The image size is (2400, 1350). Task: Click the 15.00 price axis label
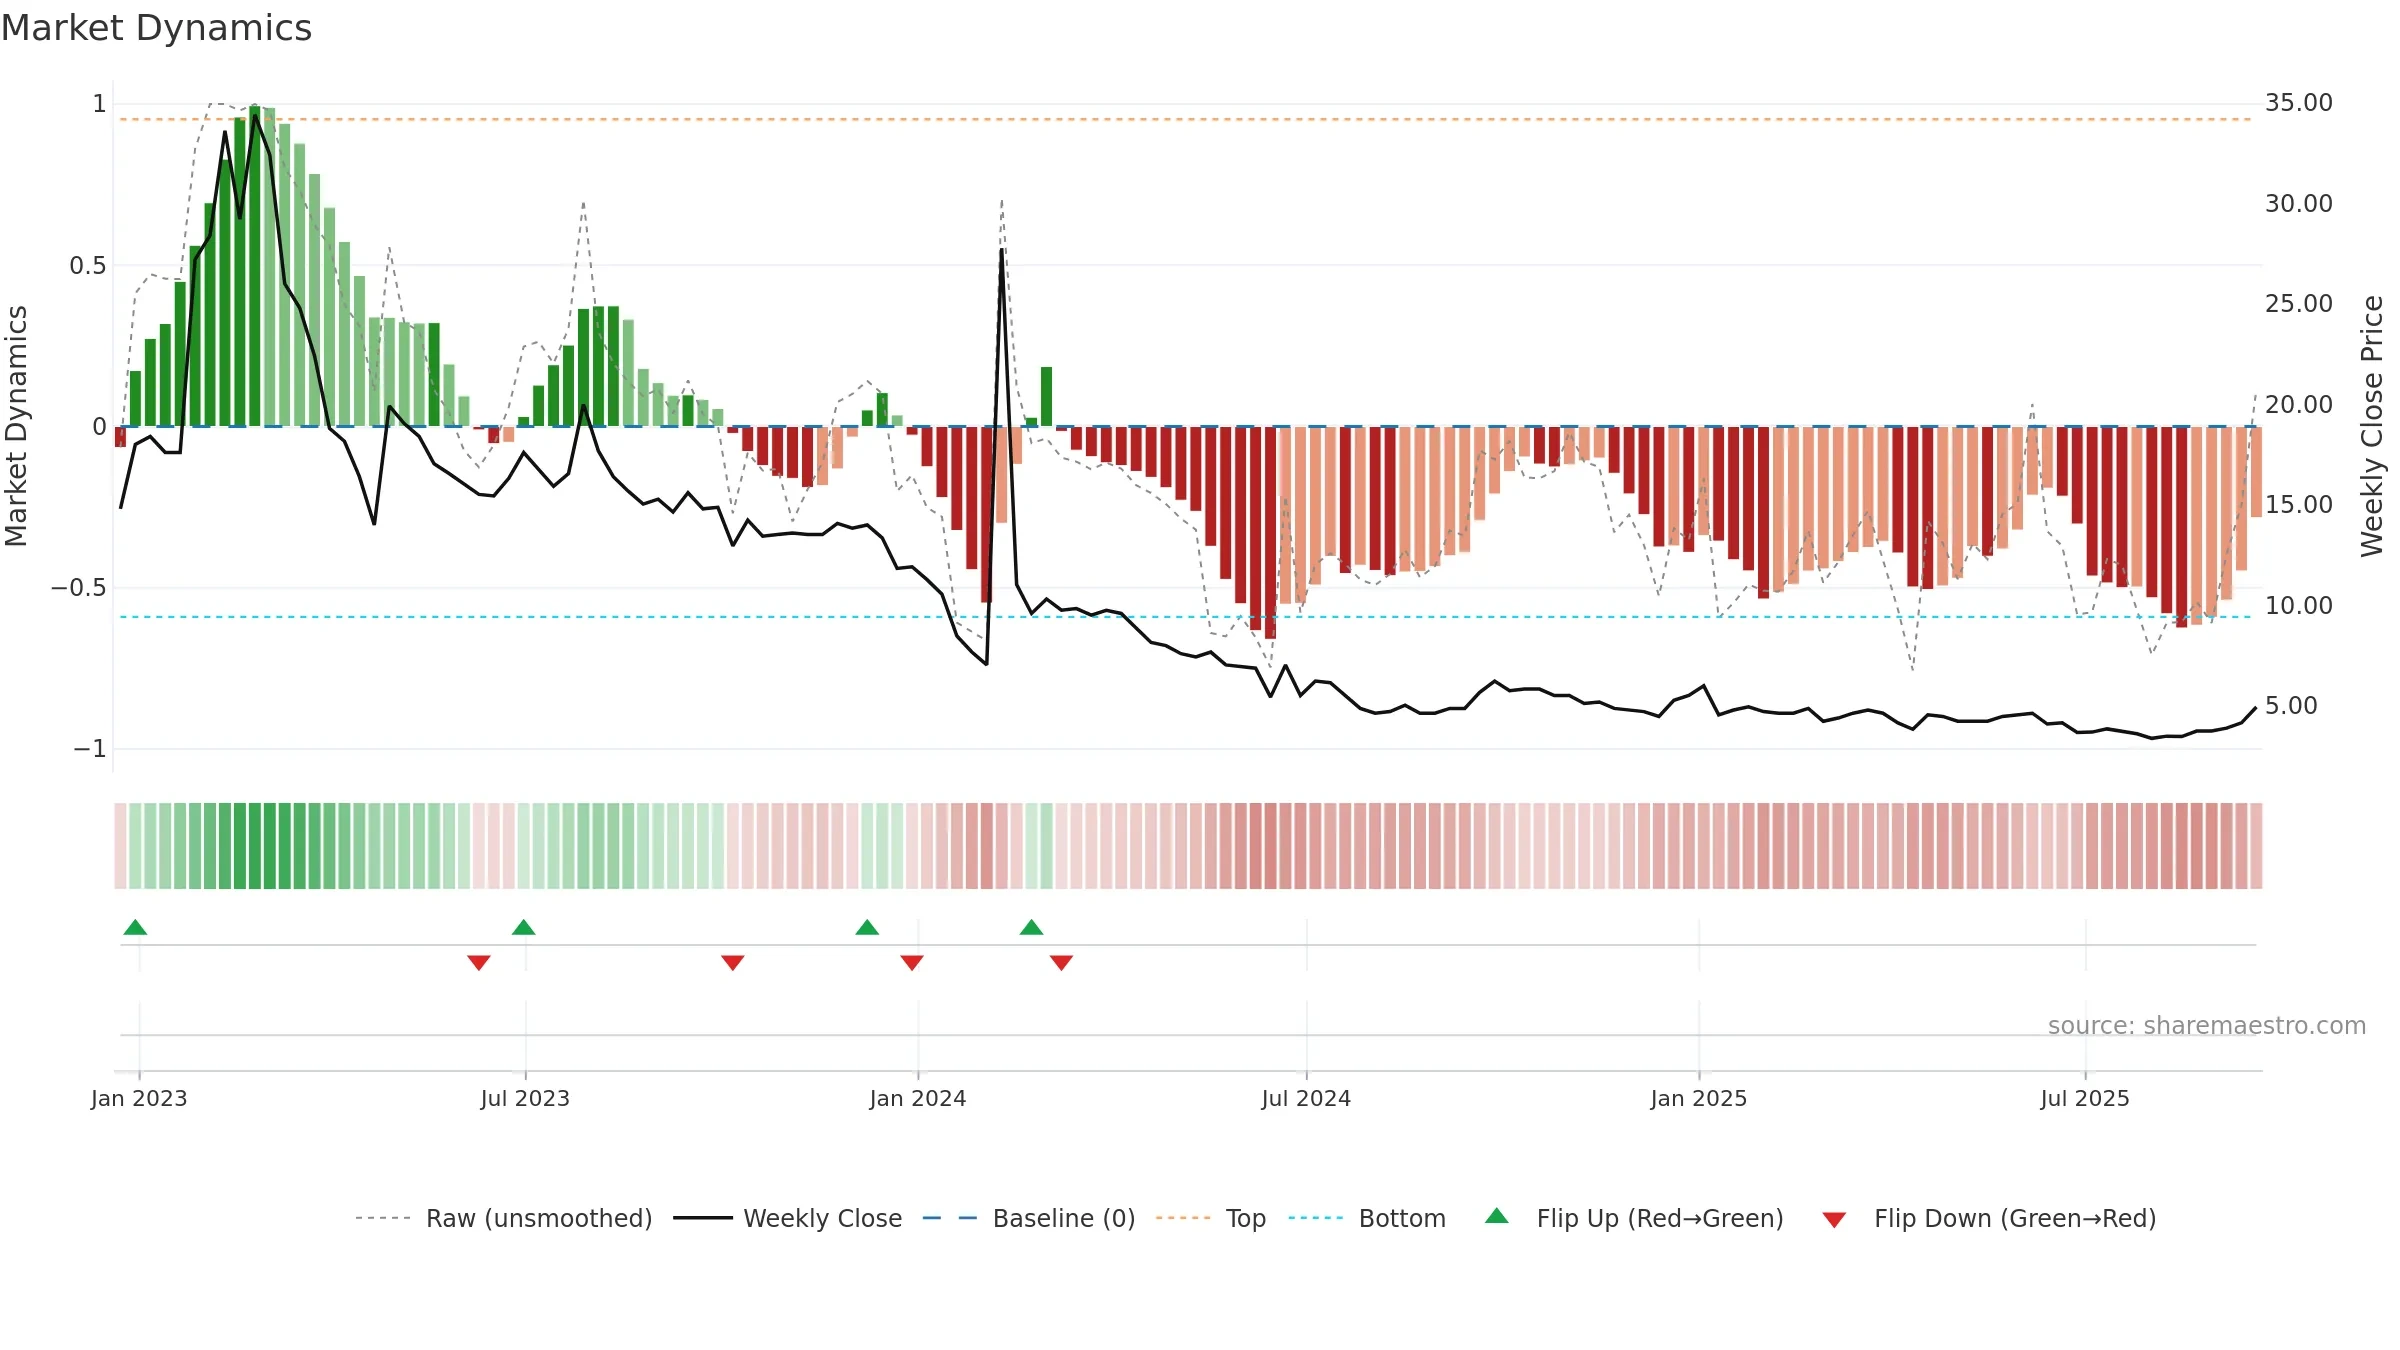2298,505
